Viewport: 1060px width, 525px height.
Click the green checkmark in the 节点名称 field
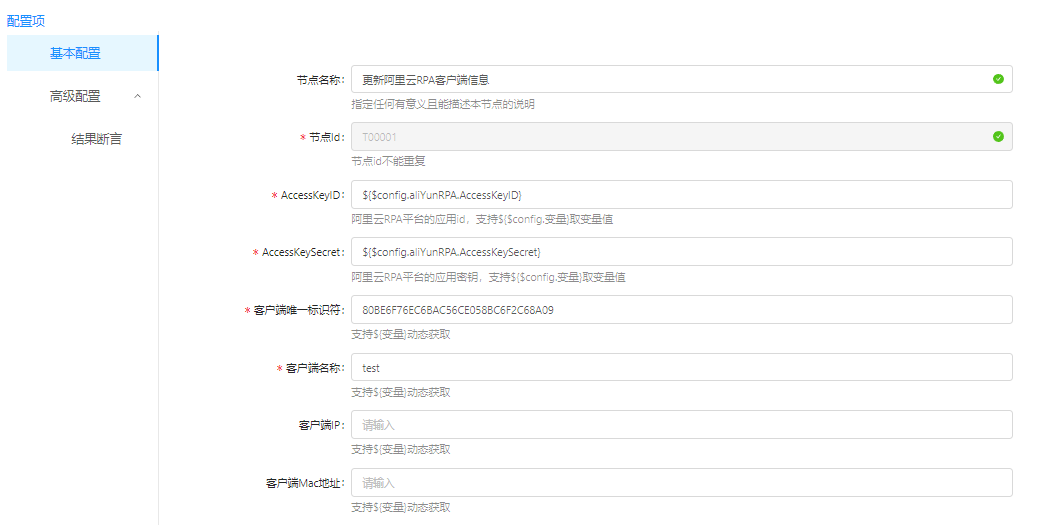[998, 79]
